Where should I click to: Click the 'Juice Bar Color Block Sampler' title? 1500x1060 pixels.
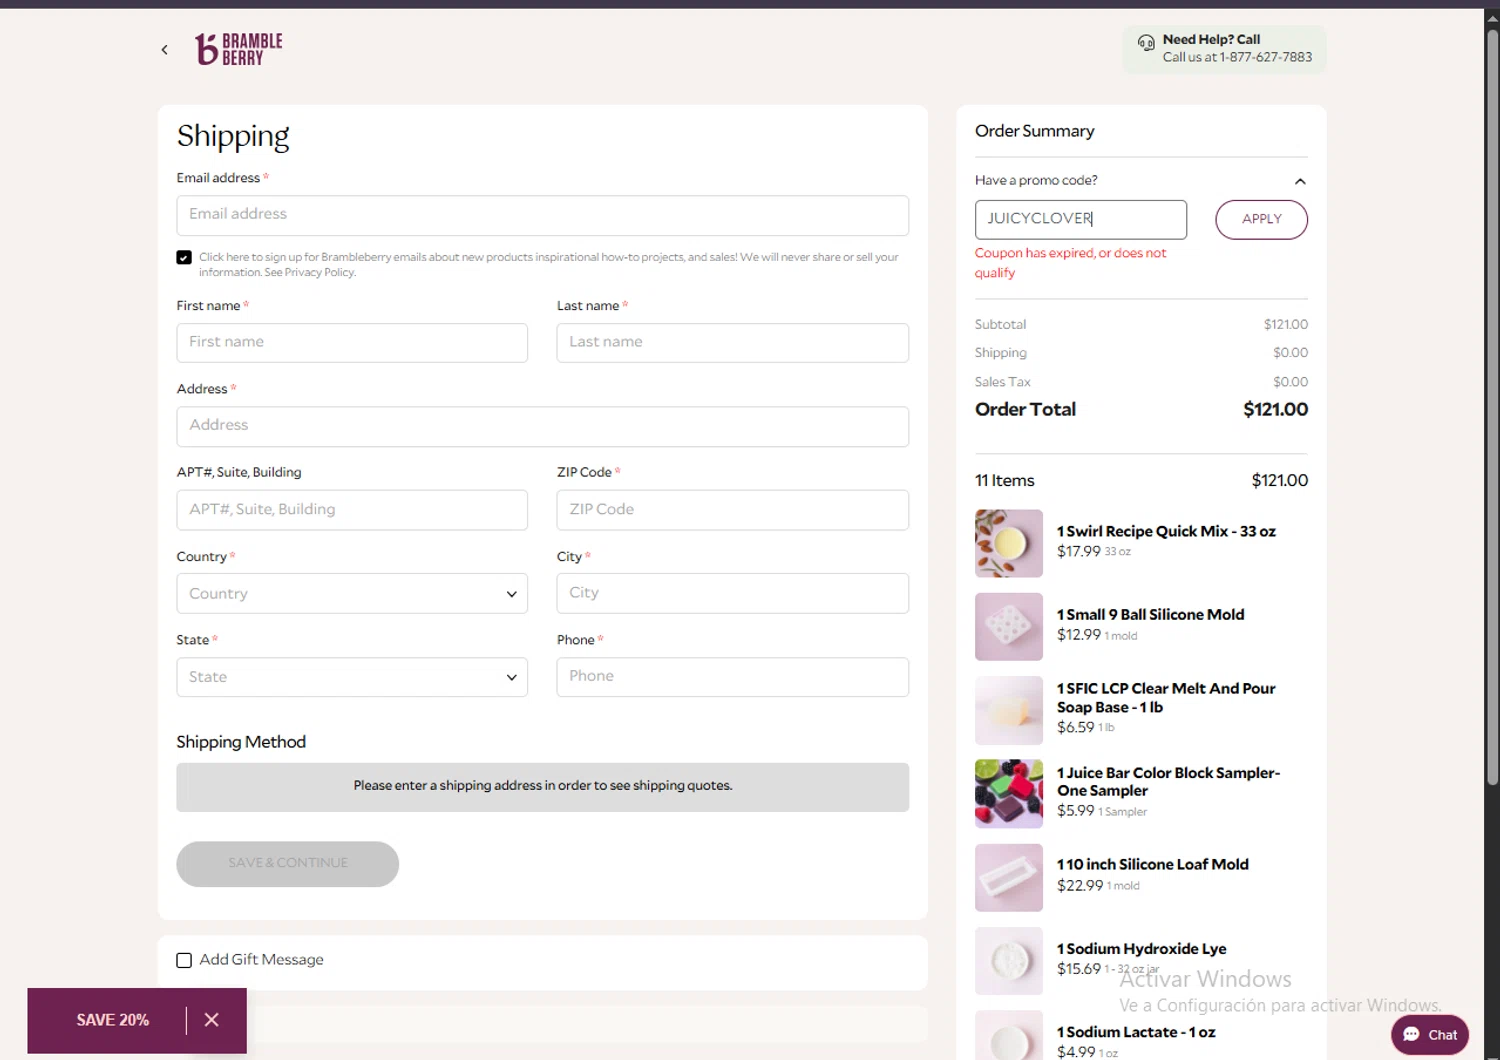coord(1168,782)
